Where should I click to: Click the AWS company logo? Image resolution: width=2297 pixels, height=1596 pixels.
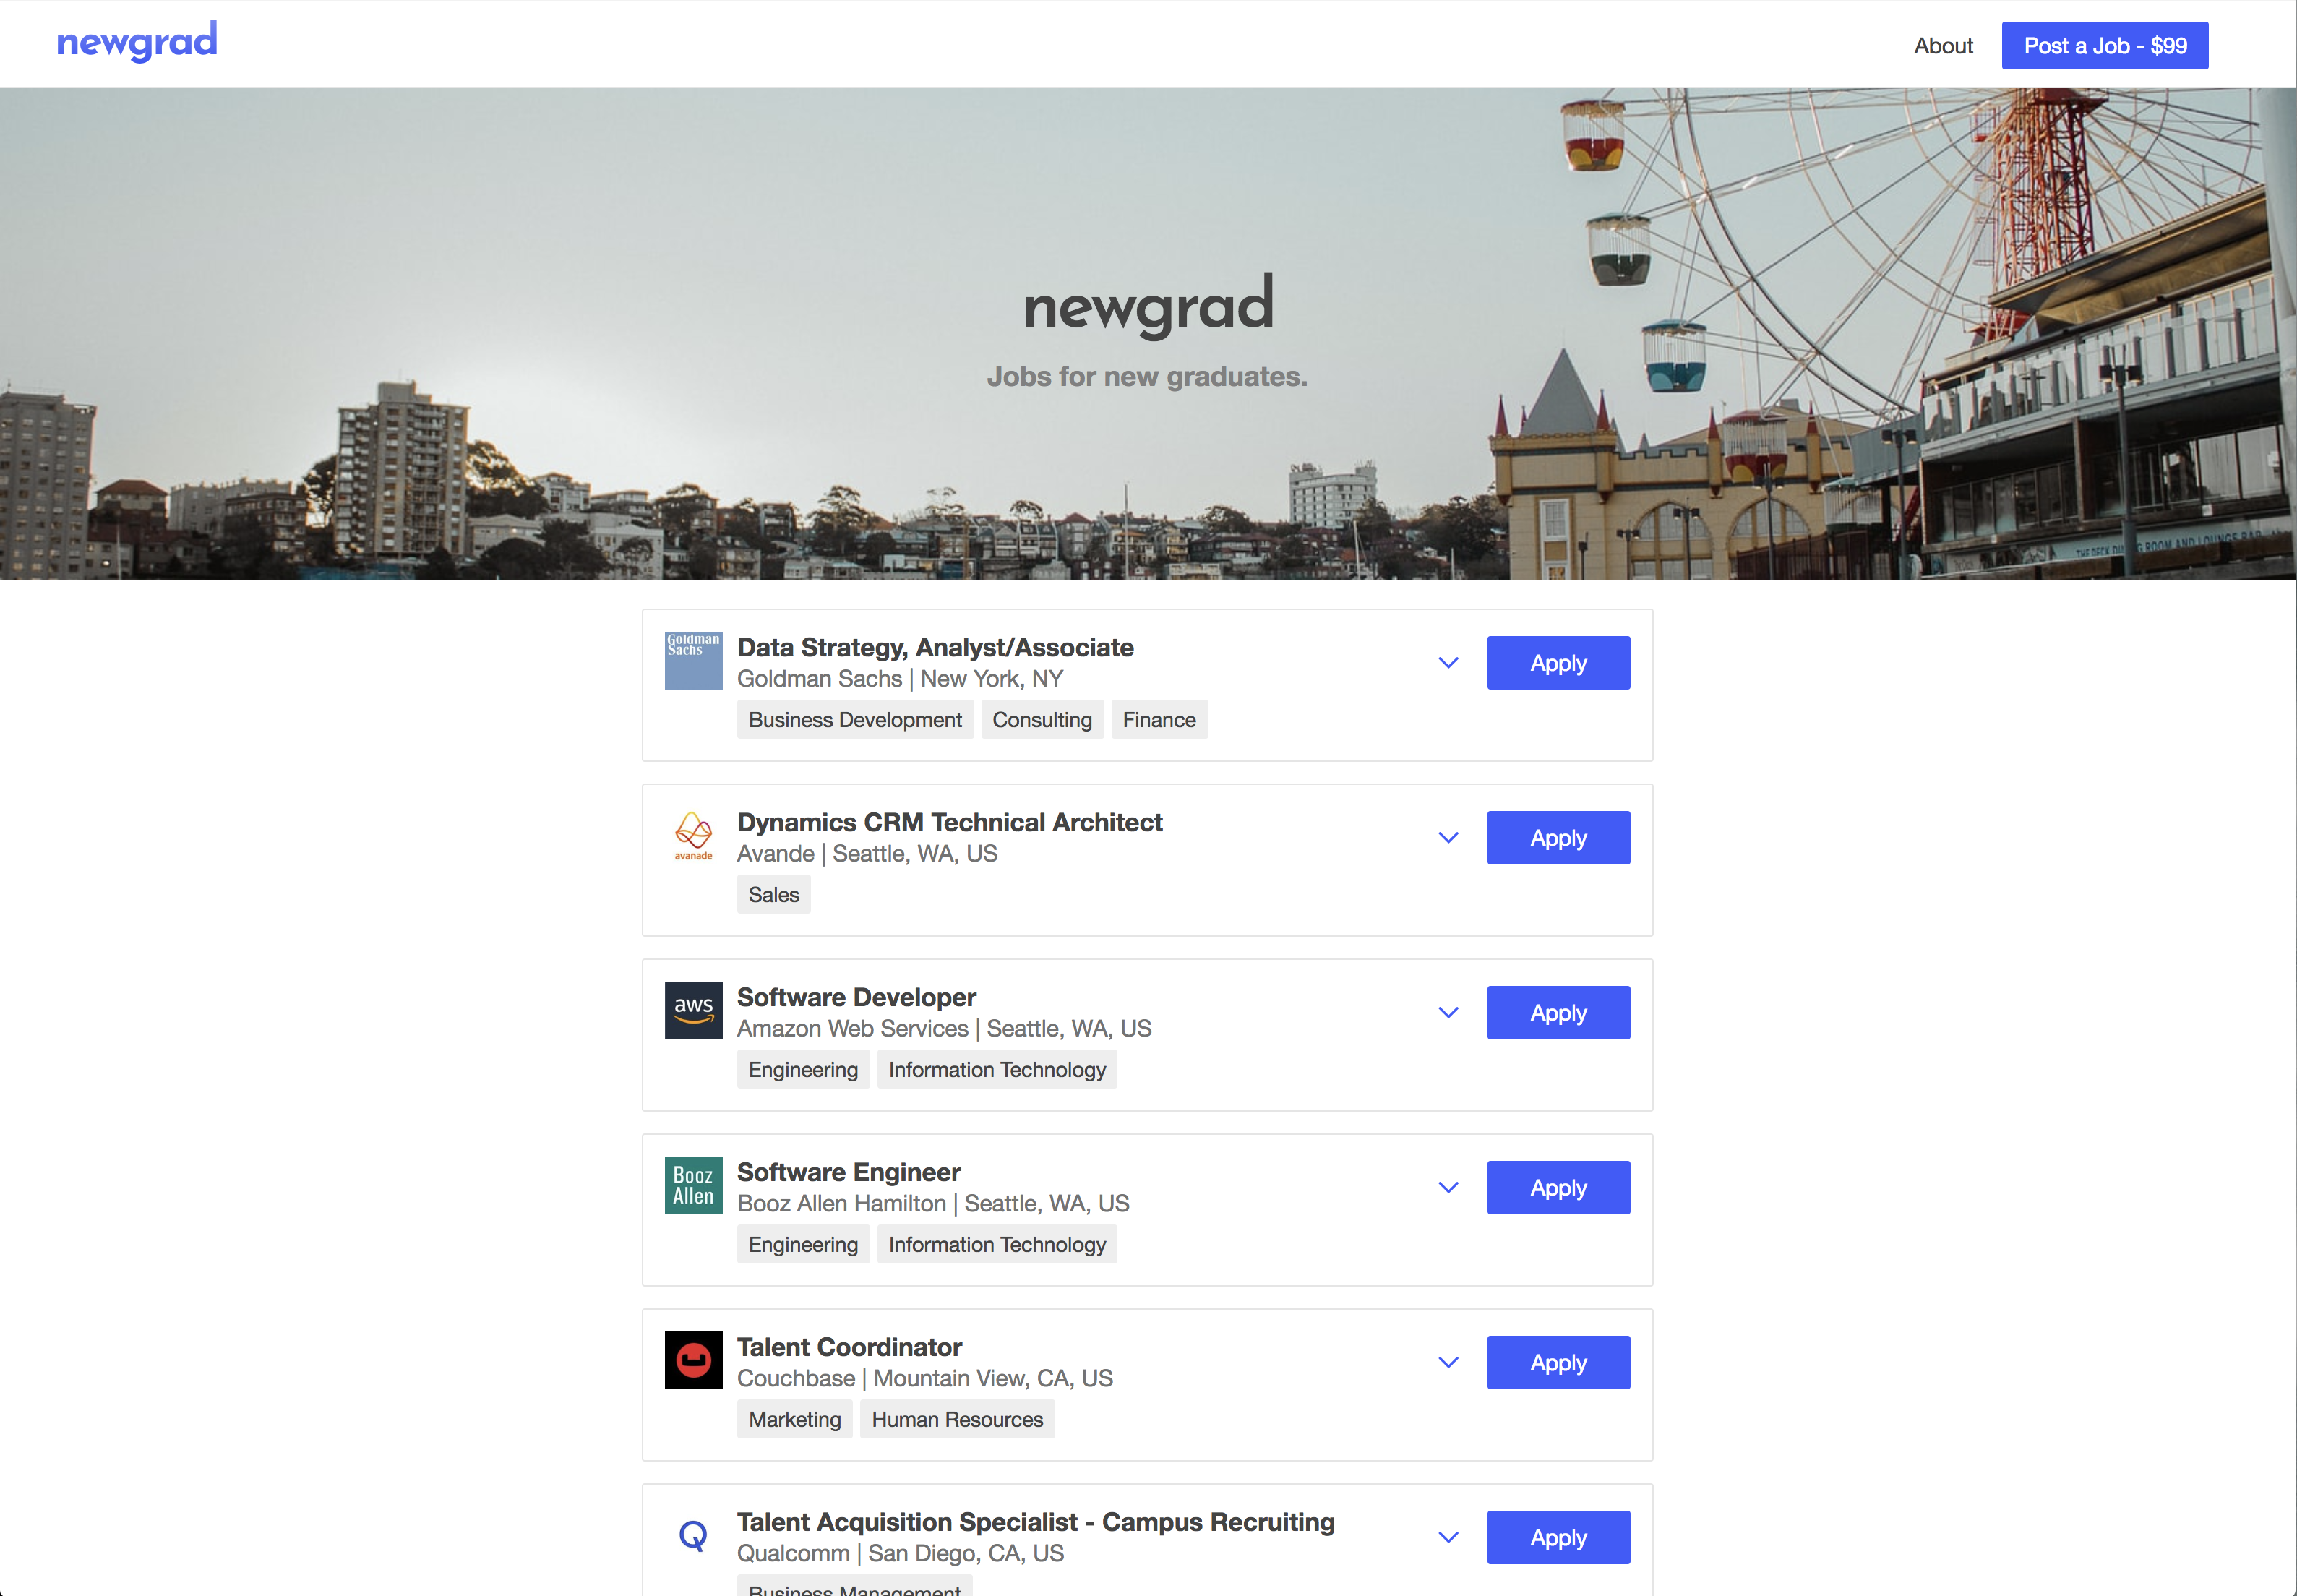point(693,1010)
